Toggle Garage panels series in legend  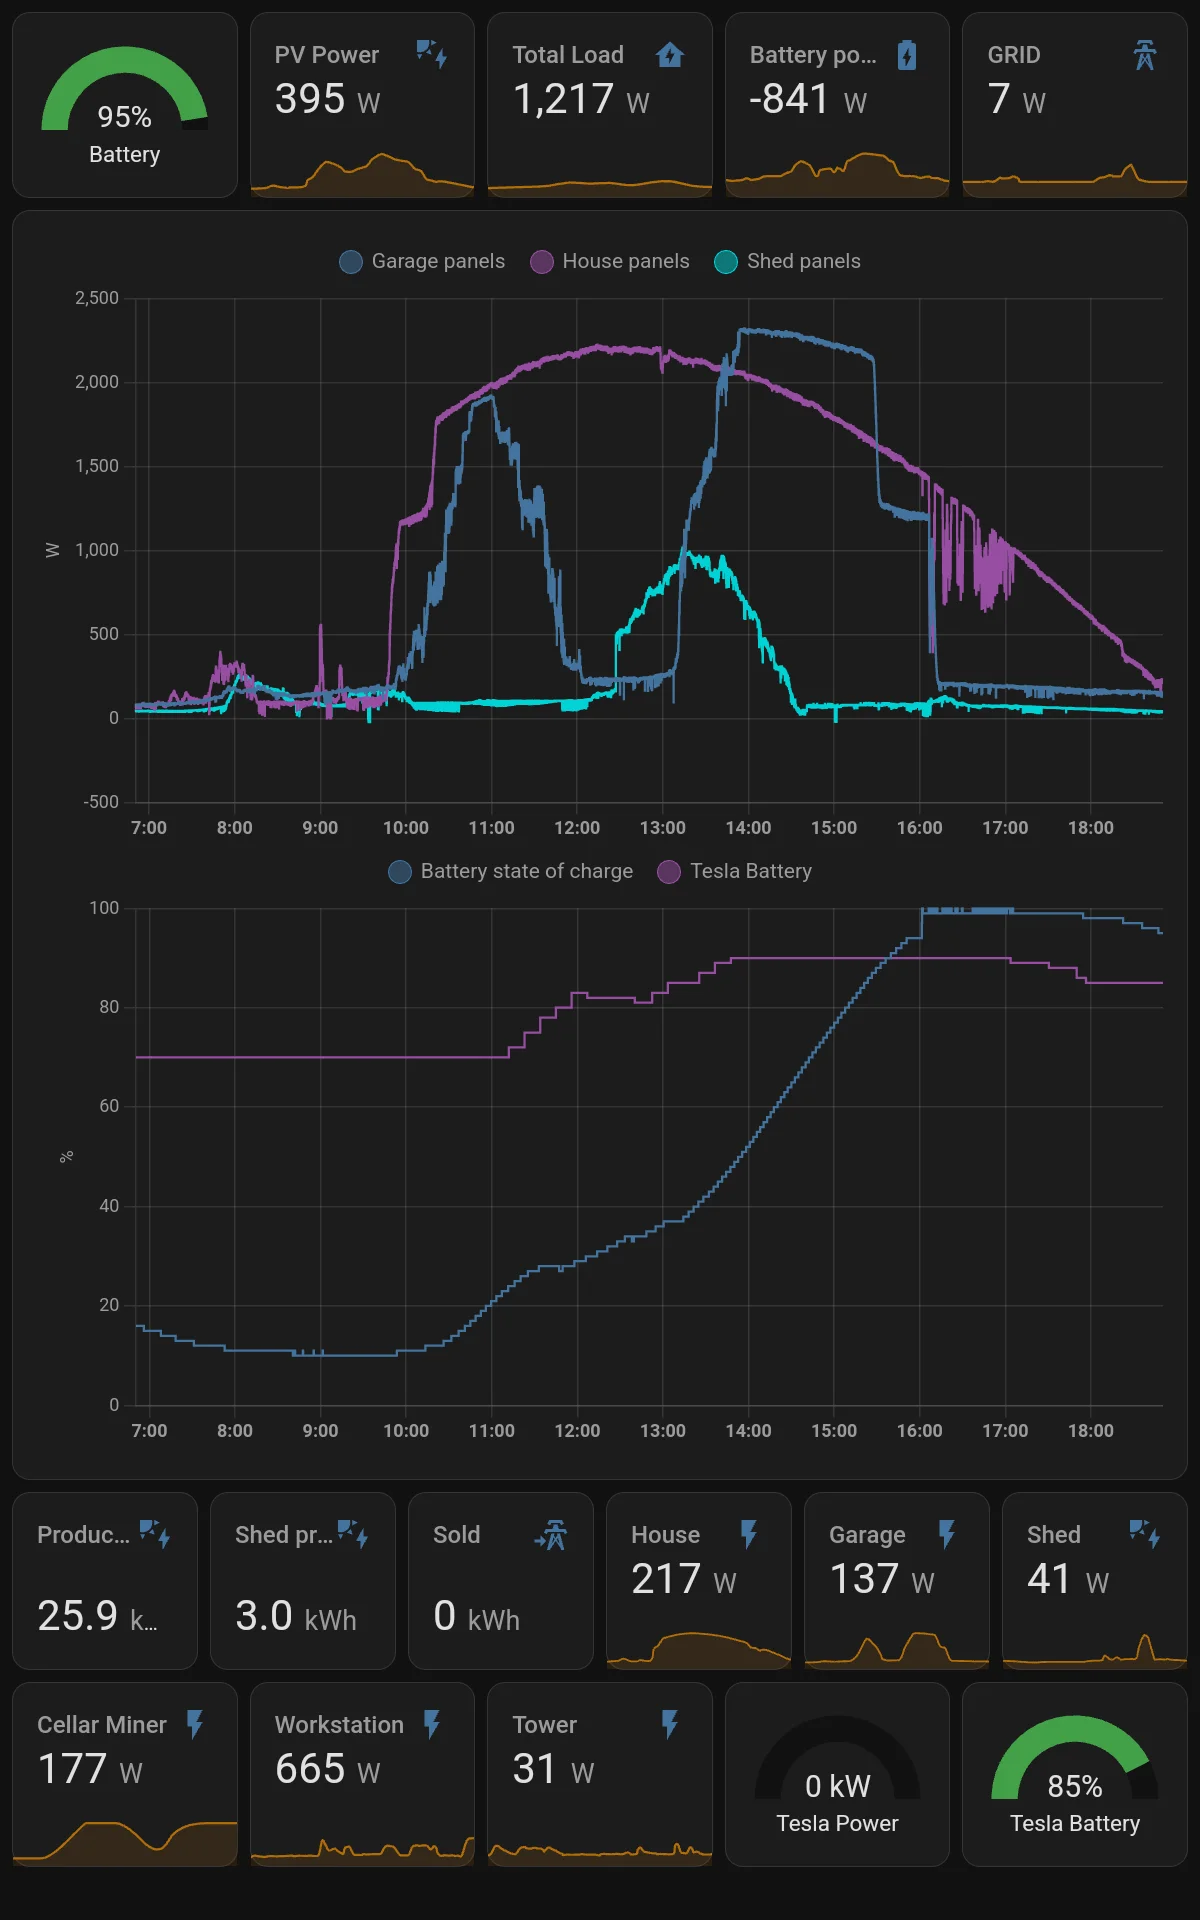tap(422, 261)
